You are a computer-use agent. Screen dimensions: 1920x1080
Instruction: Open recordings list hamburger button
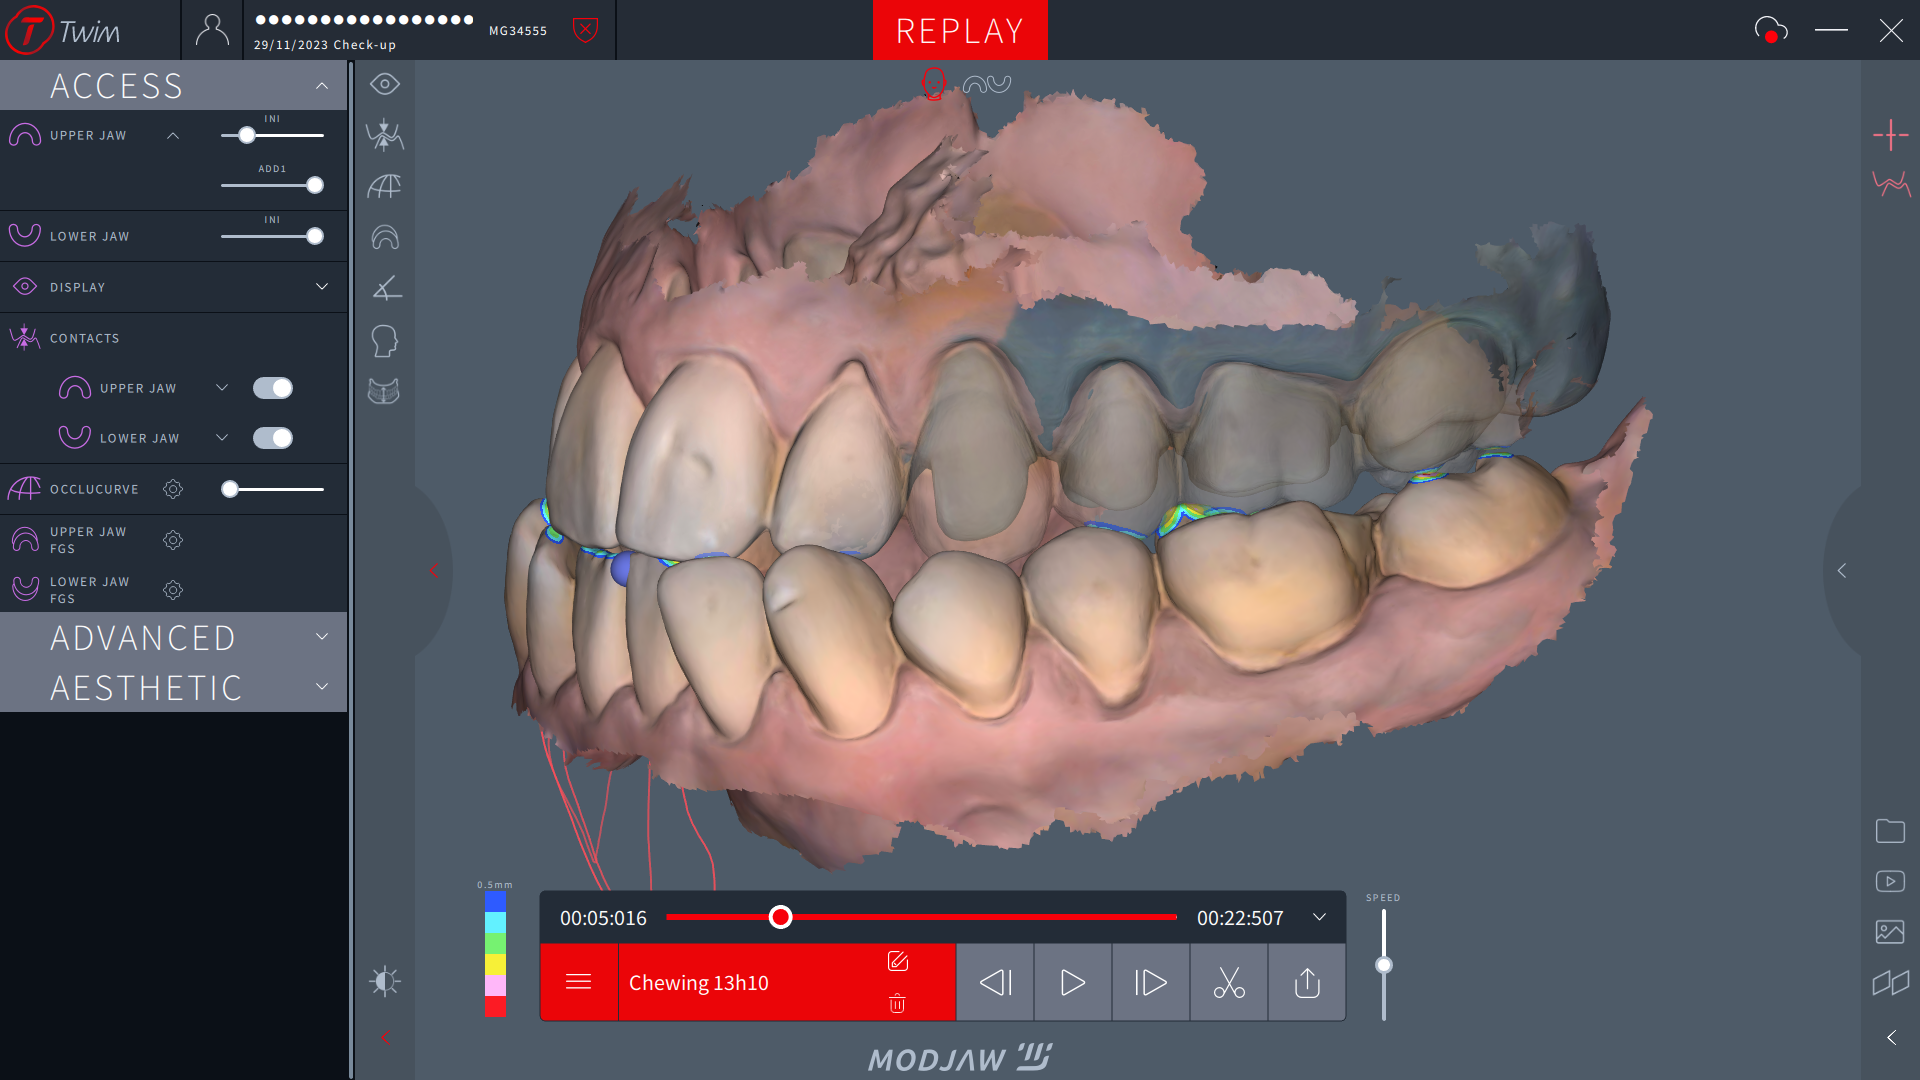pos(578,982)
